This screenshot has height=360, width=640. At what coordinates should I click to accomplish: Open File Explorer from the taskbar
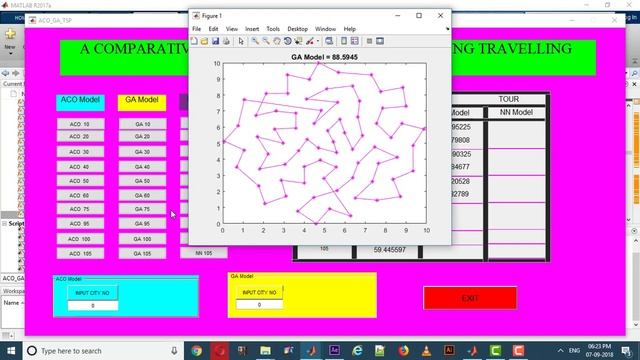pyautogui.click(x=265, y=351)
